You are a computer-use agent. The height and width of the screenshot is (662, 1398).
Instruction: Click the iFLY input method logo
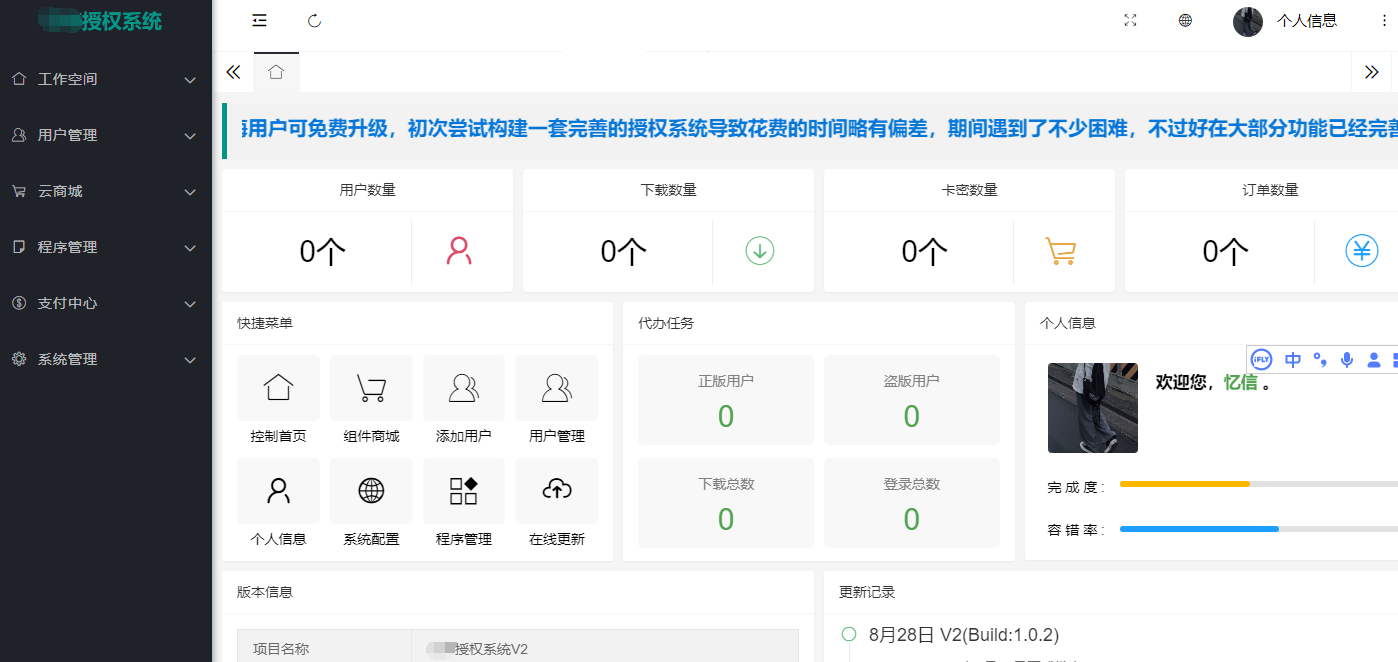pyautogui.click(x=1262, y=360)
